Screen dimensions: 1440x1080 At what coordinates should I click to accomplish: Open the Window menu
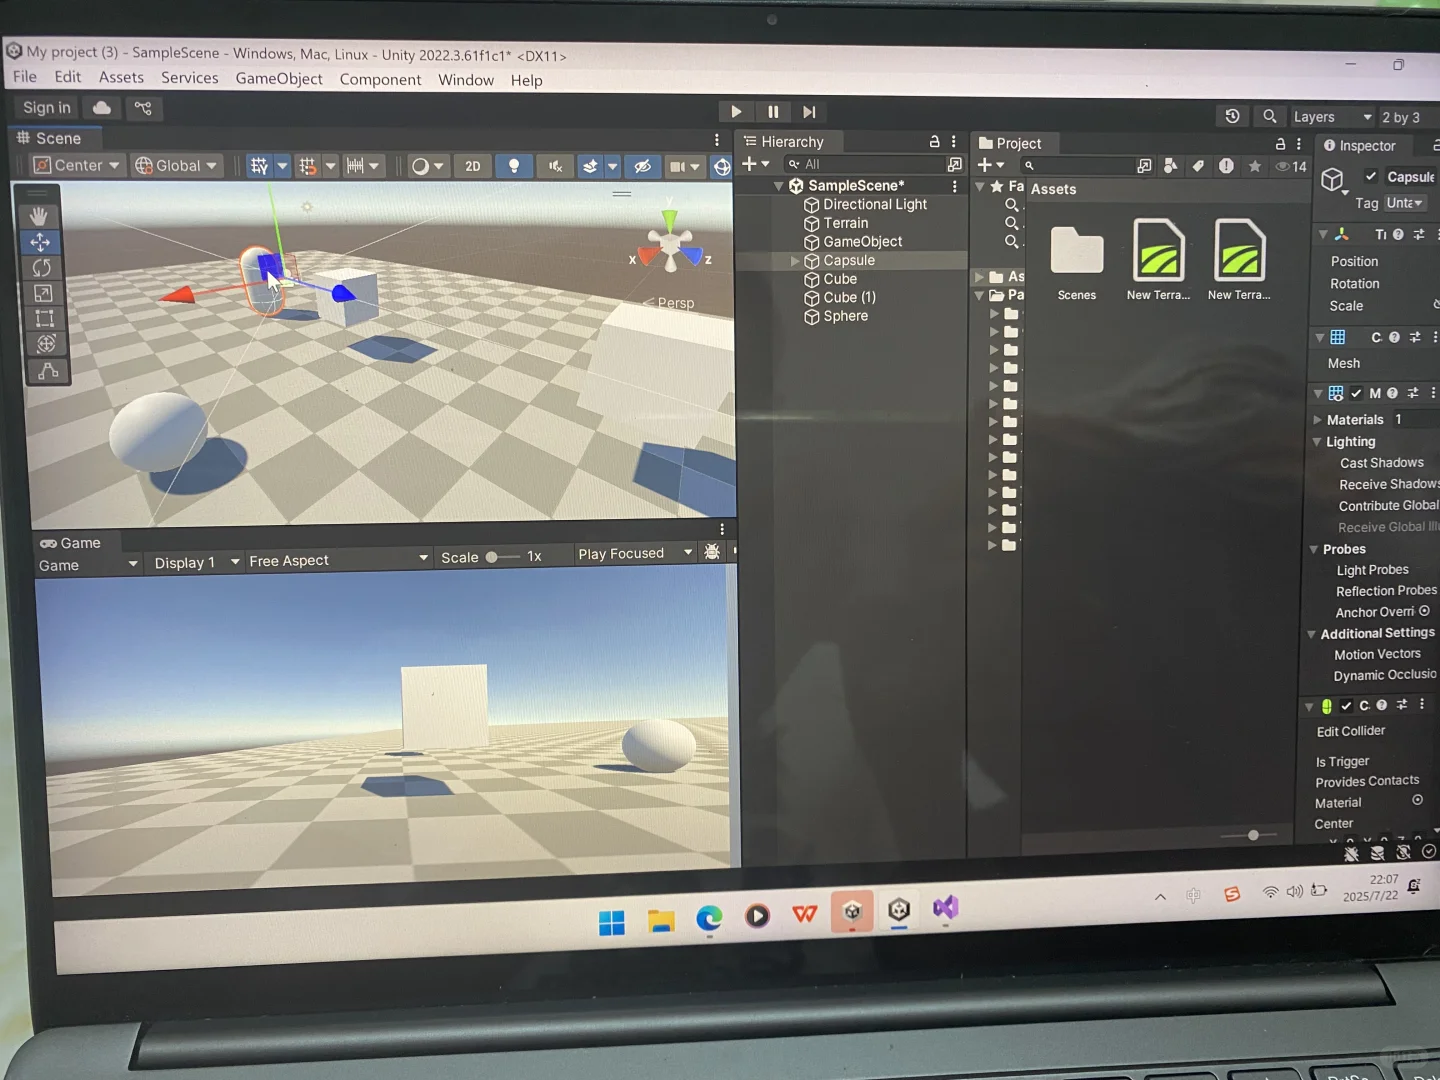tap(466, 80)
